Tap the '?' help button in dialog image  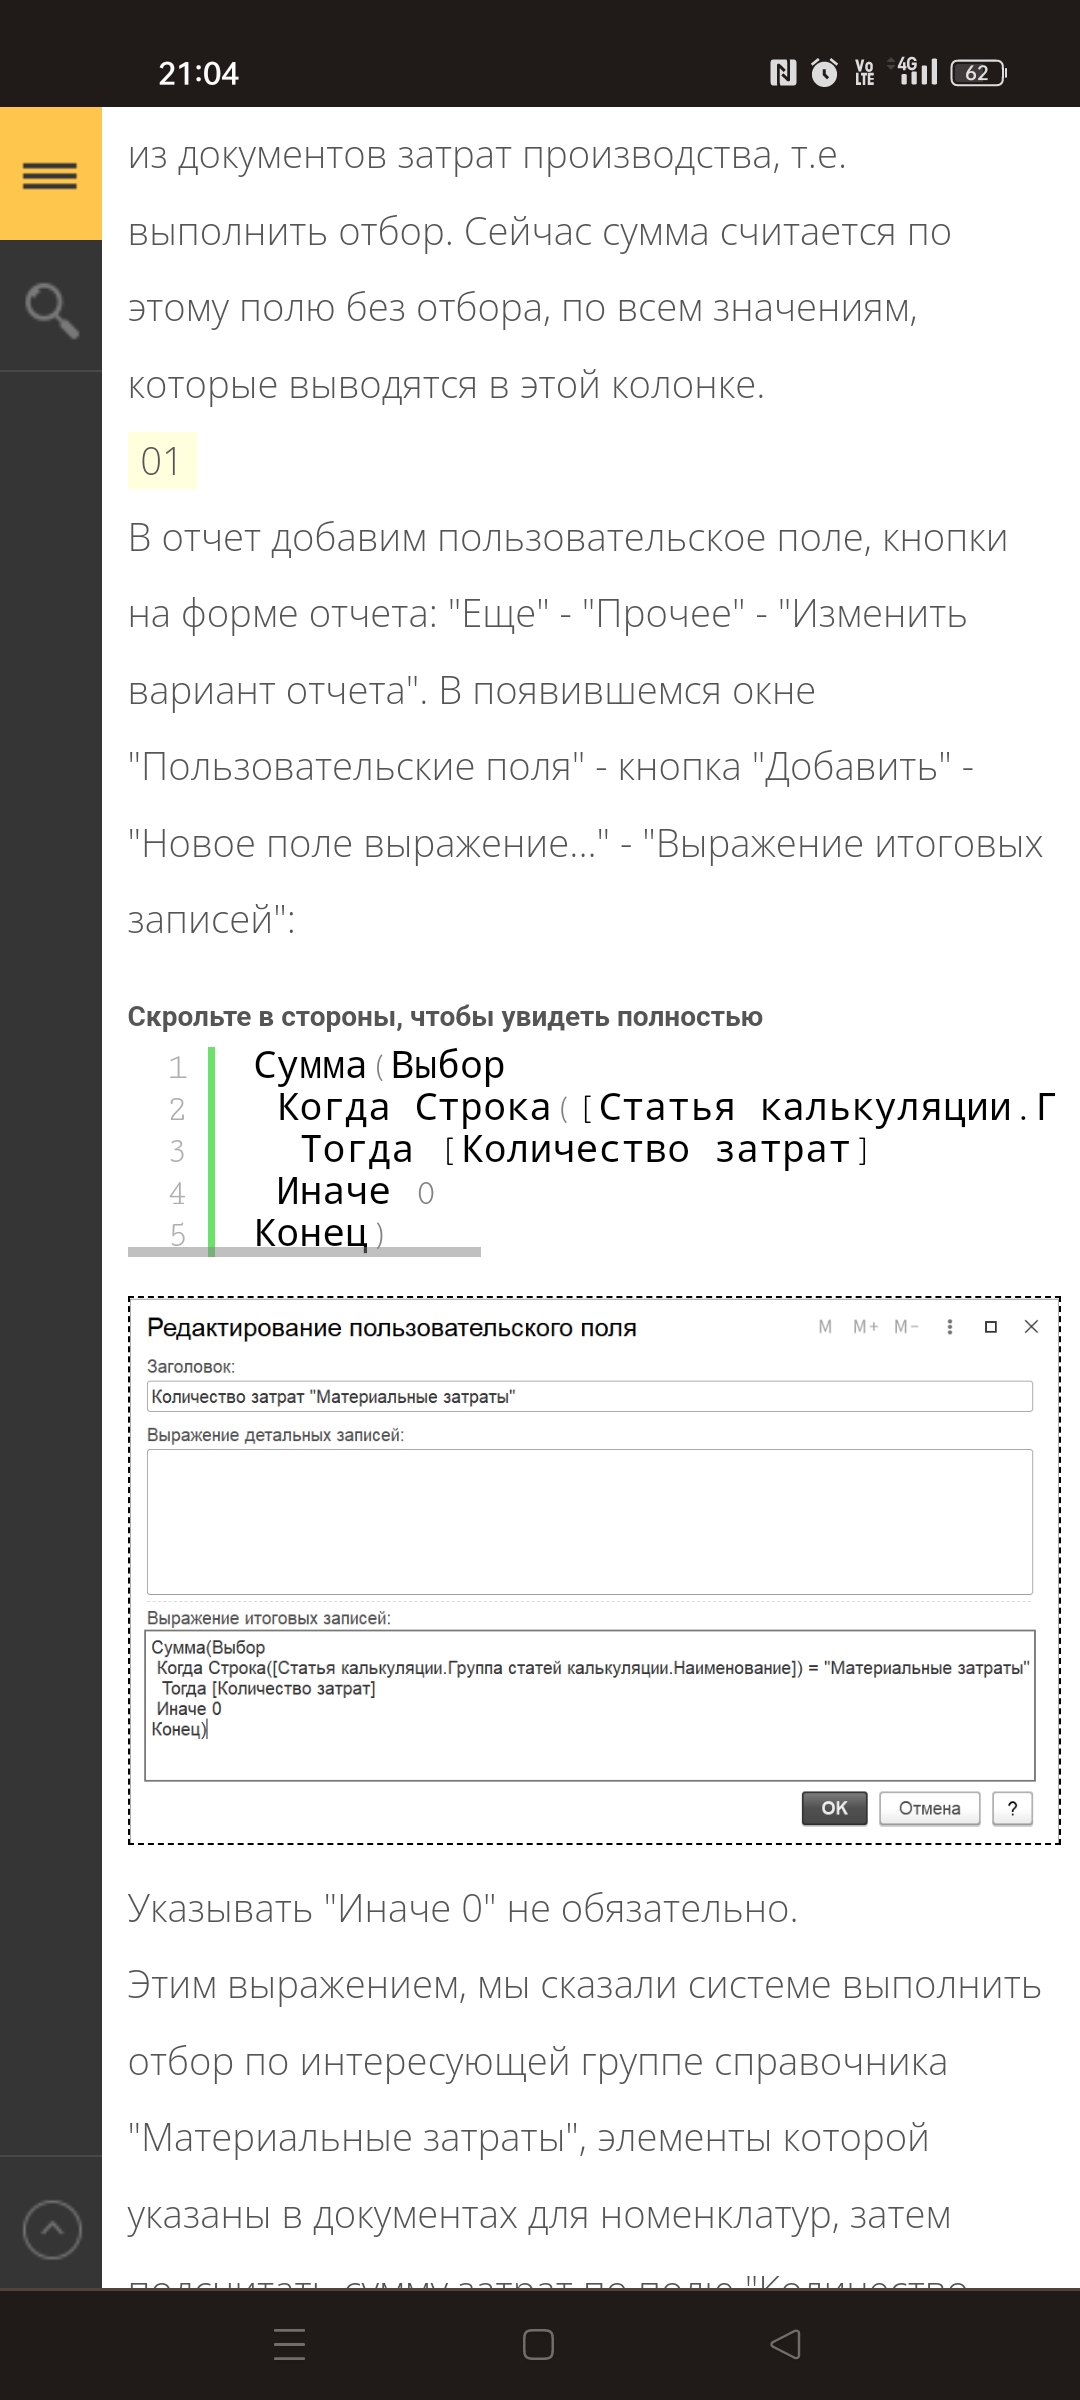click(x=1012, y=1808)
